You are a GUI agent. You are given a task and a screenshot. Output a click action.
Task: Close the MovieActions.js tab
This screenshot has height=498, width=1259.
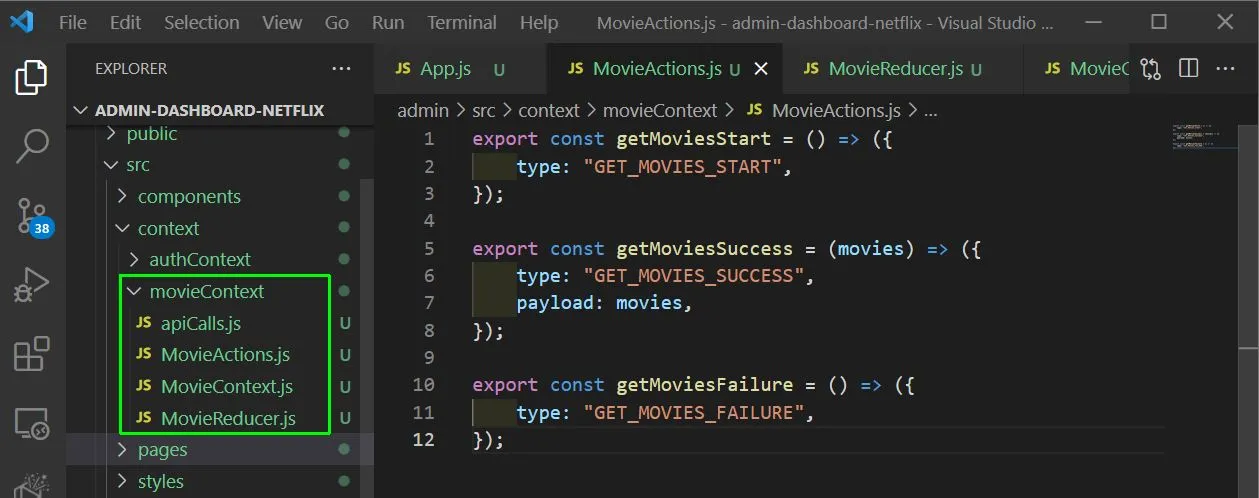tap(760, 69)
